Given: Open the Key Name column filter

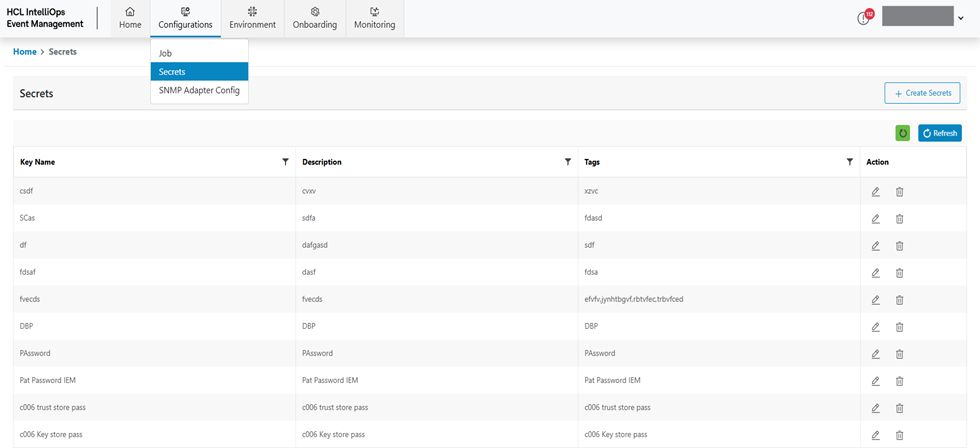Looking at the screenshot, I should click(x=285, y=162).
